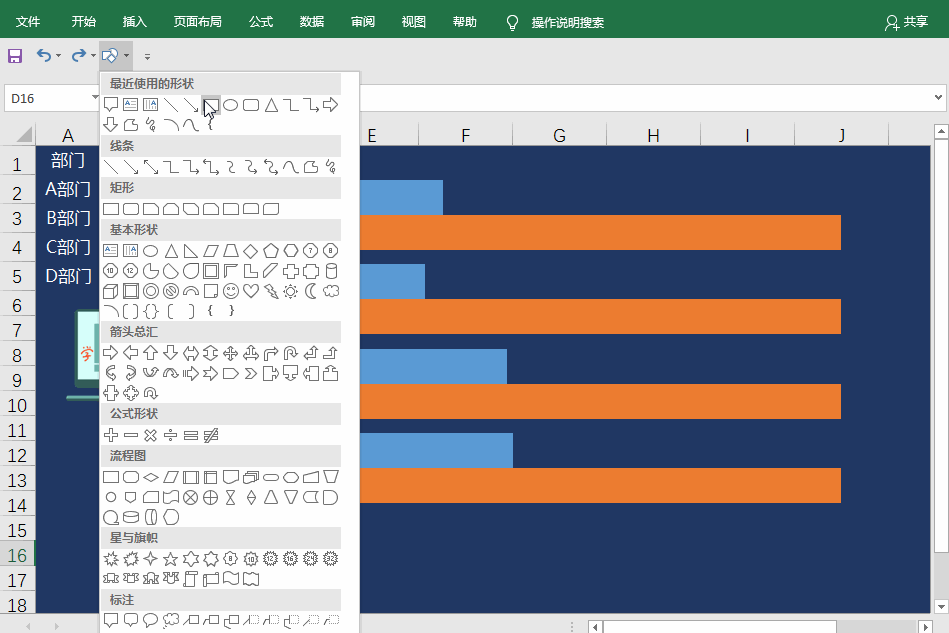949x633 pixels.
Task: Click the Shapes icon in quick access toolbar
Action: pos(110,56)
